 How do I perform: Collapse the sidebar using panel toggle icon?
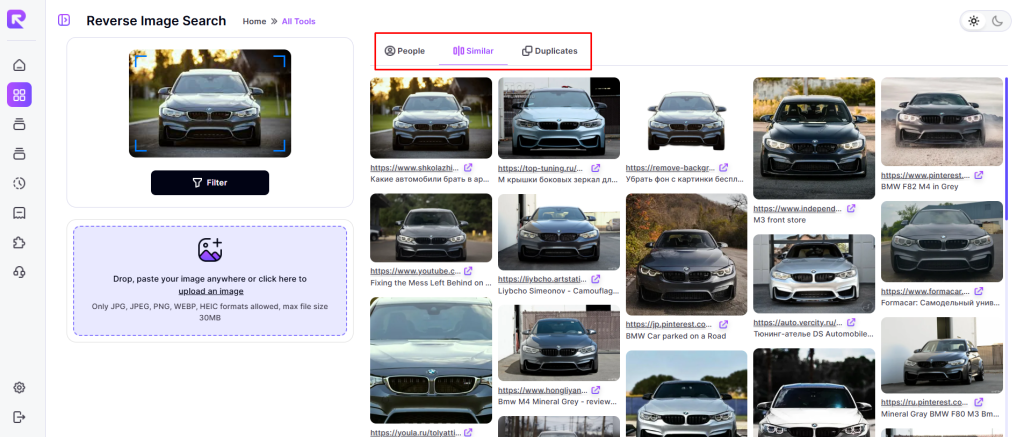coord(64,21)
